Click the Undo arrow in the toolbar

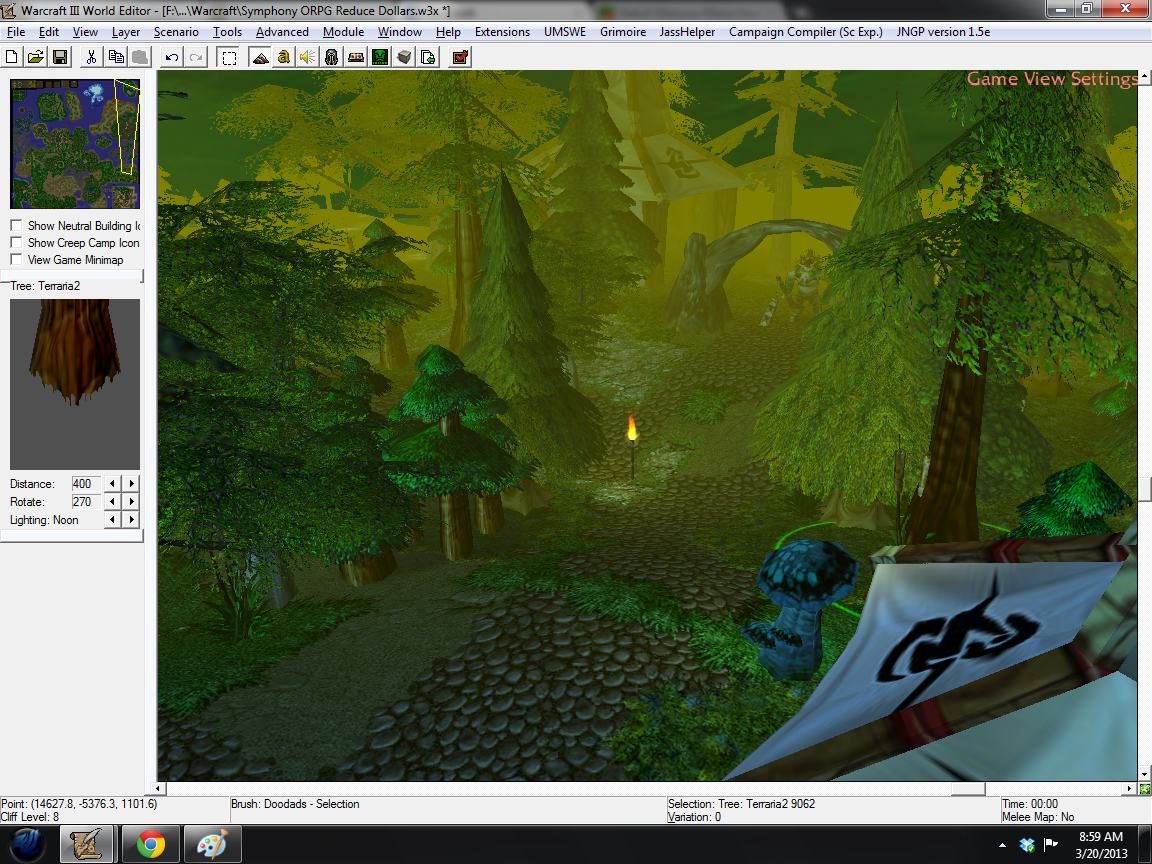click(x=172, y=57)
